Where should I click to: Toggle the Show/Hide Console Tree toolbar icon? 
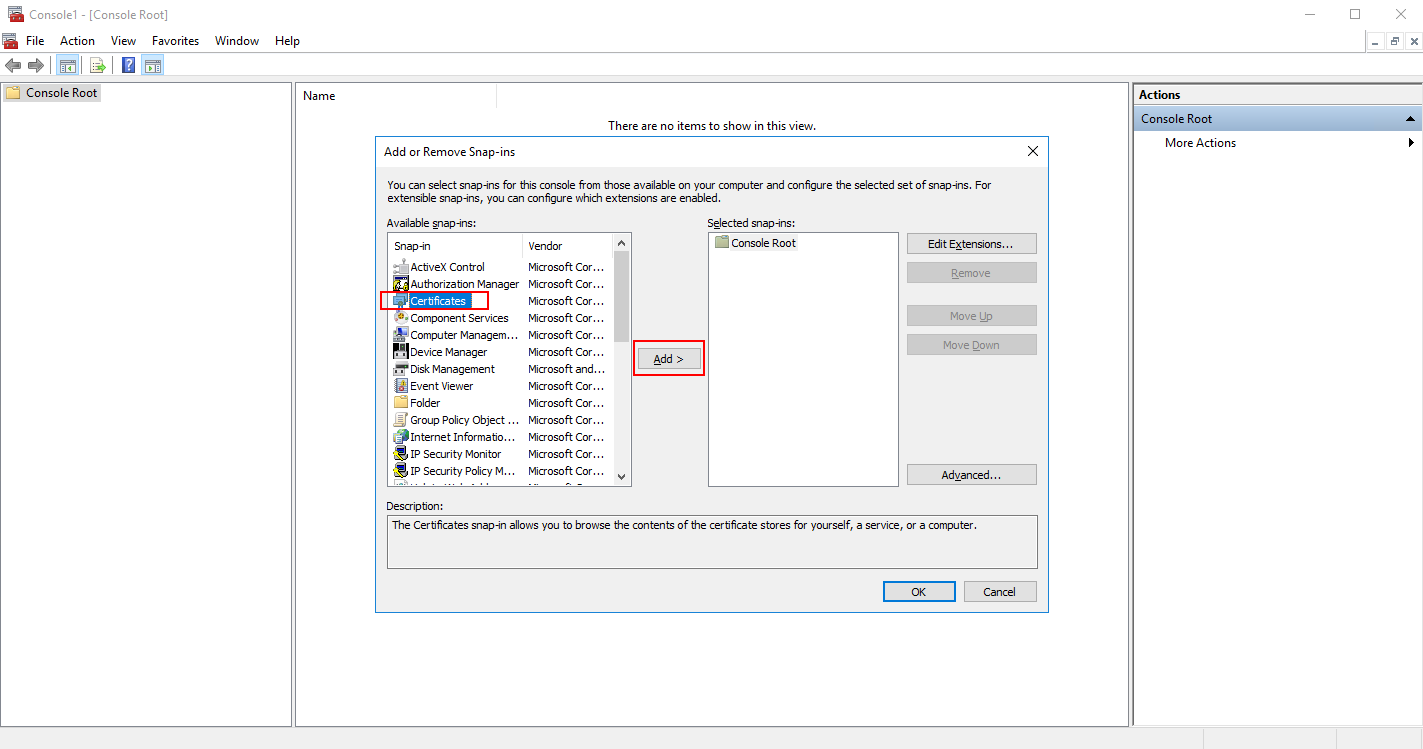(x=67, y=64)
